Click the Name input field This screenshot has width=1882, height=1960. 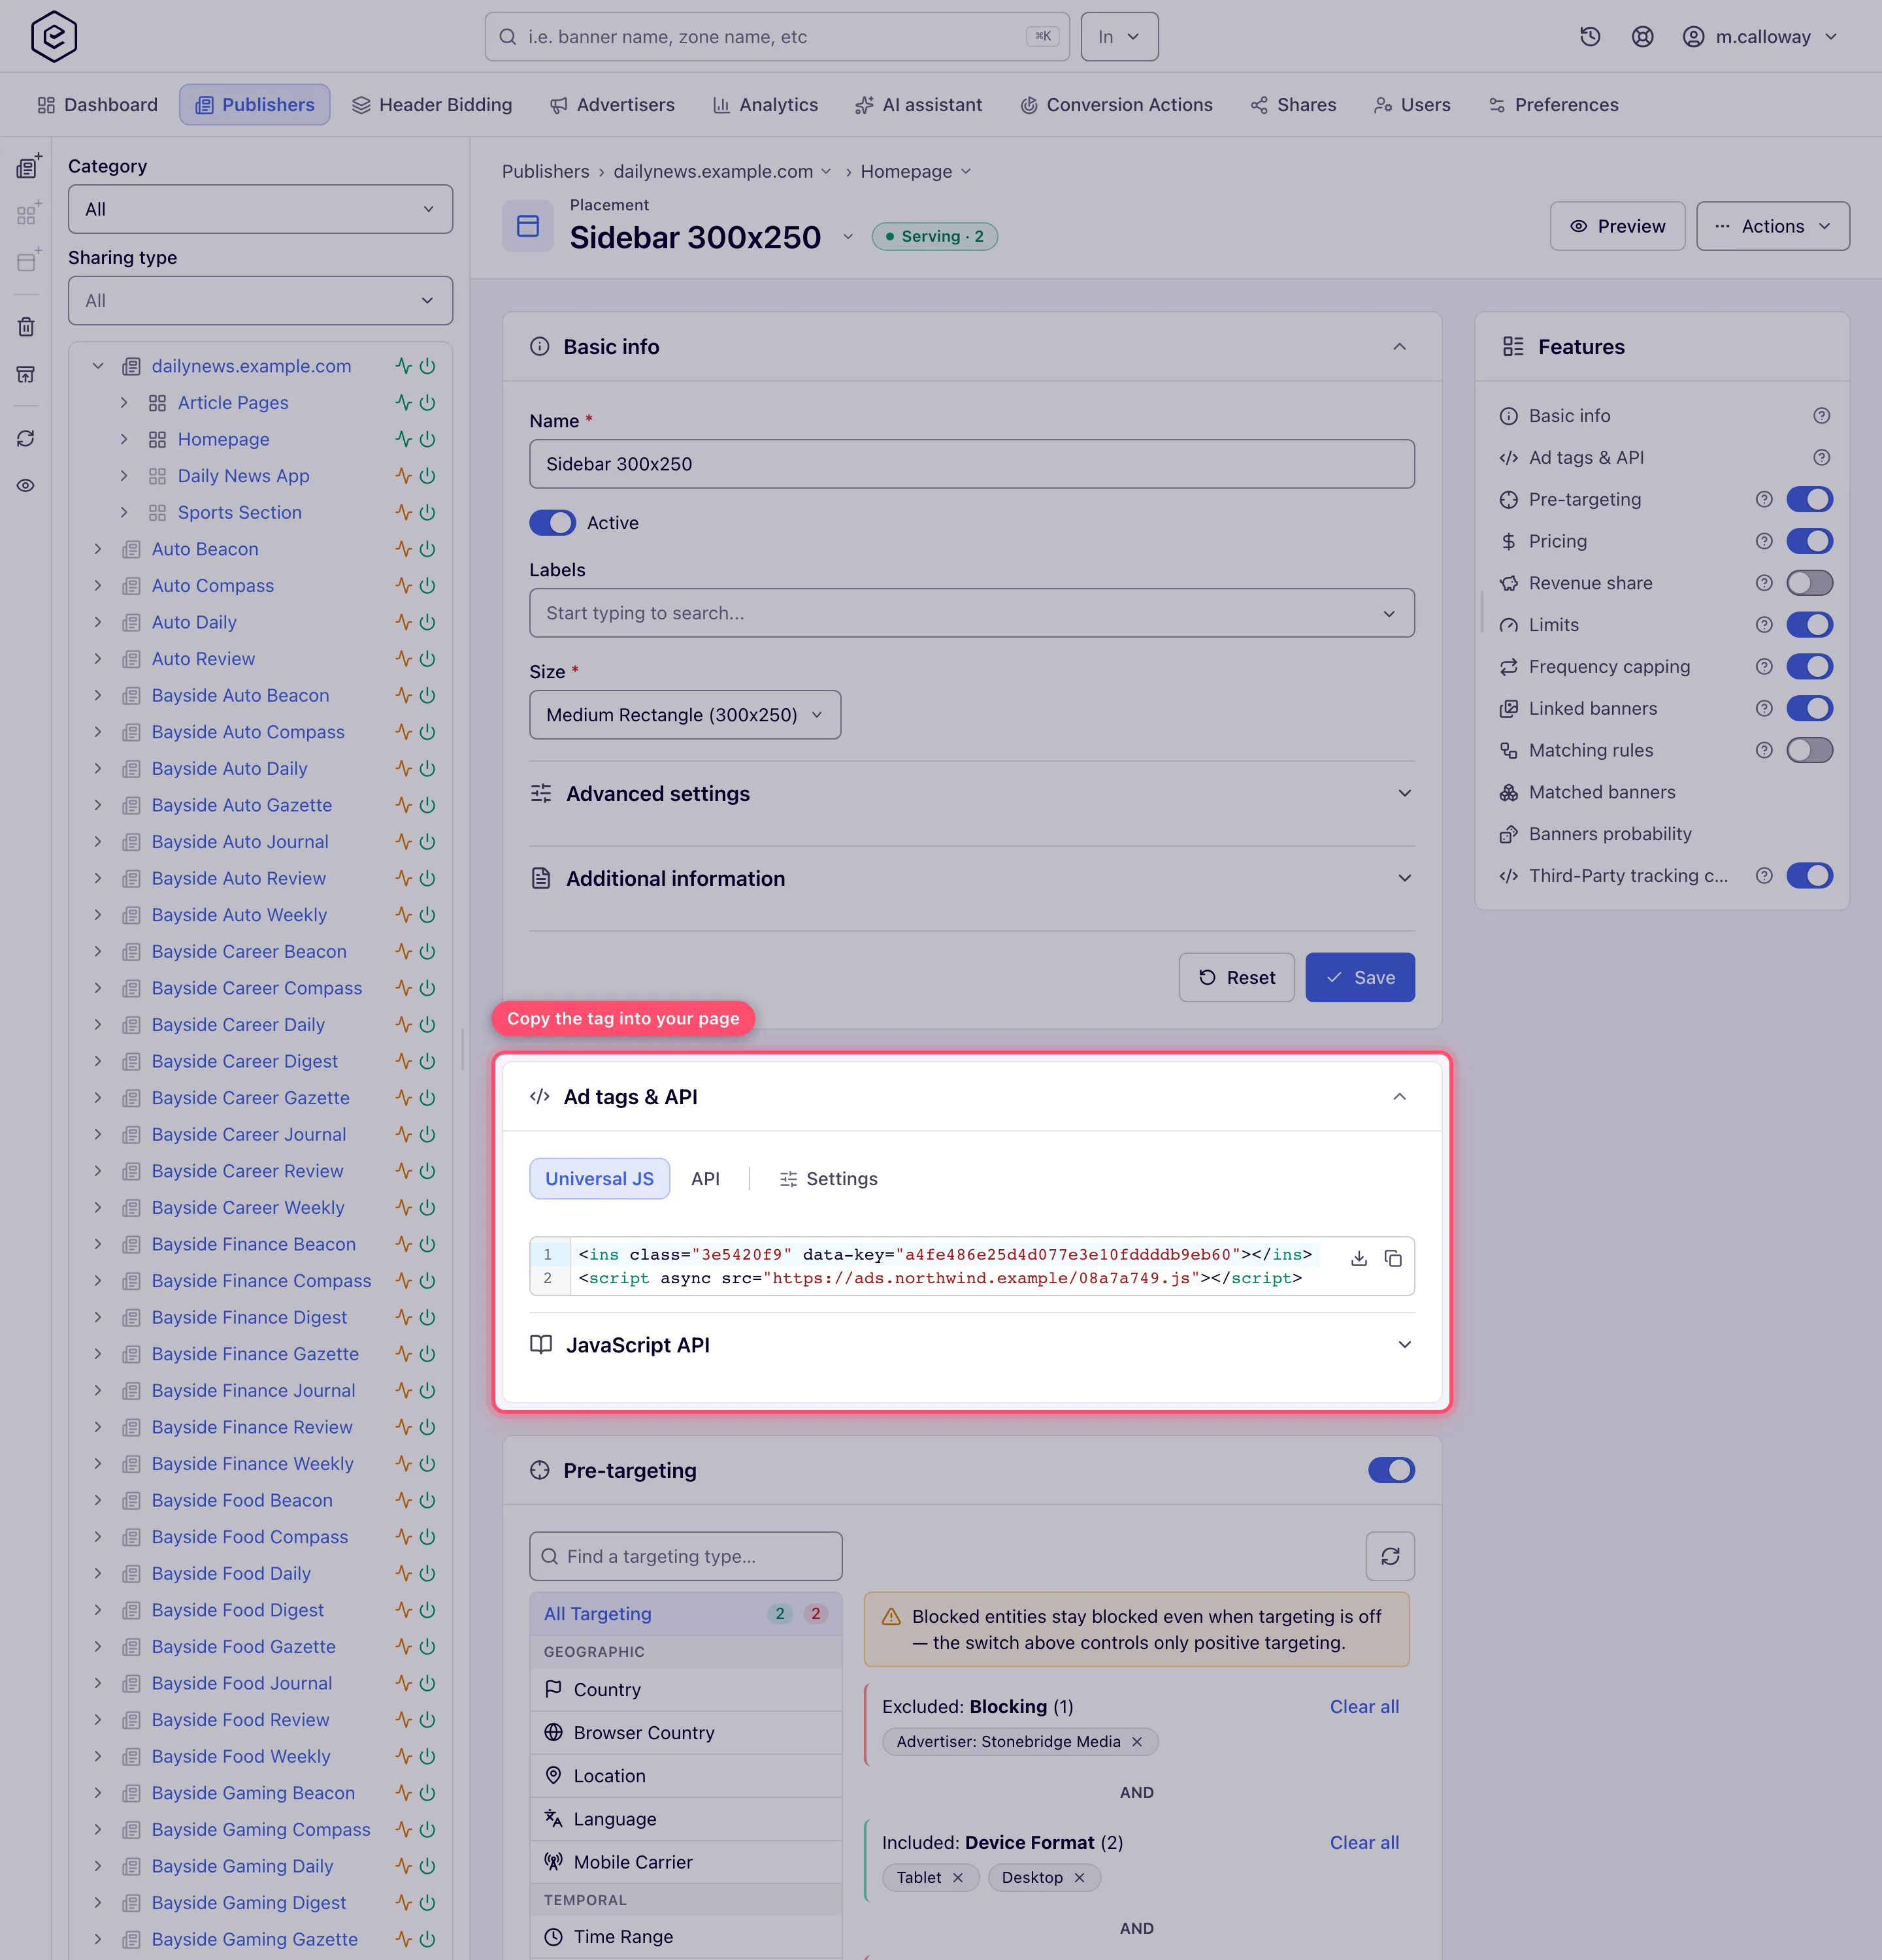point(971,464)
